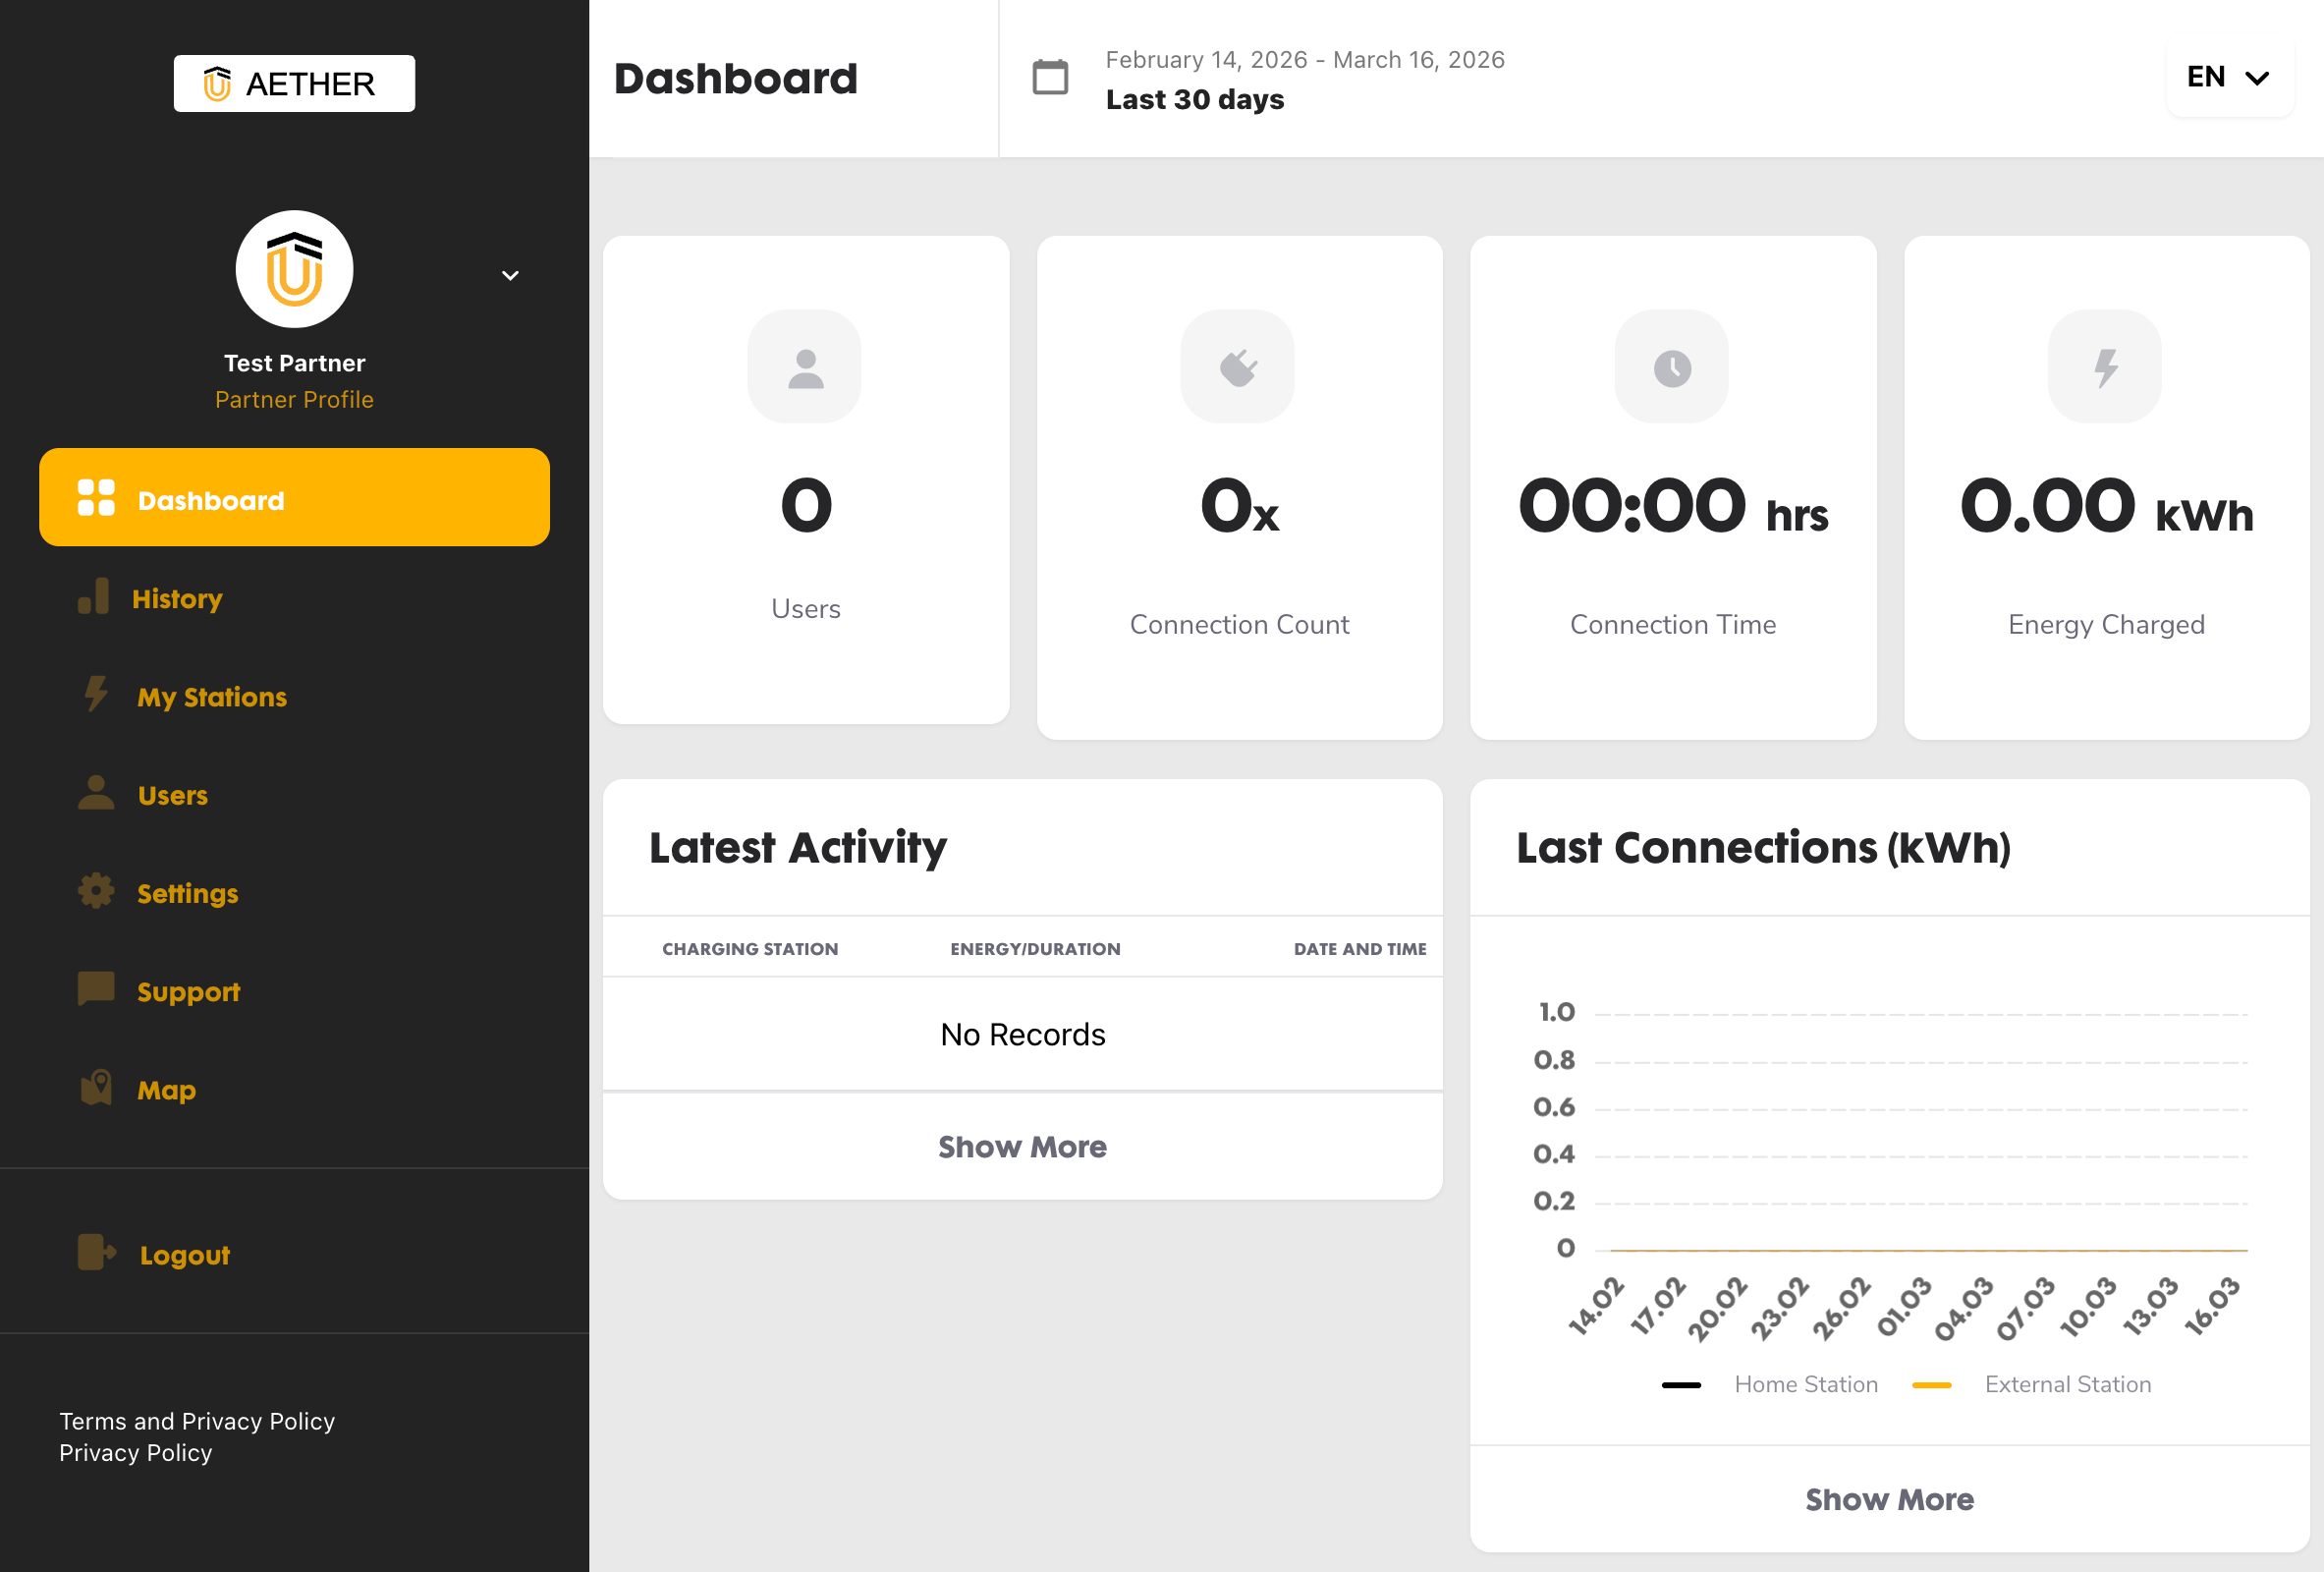The width and height of the screenshot is (2324, 1572).
Task: Open Terms and Privacy Policy
Action: point(197,1420)
